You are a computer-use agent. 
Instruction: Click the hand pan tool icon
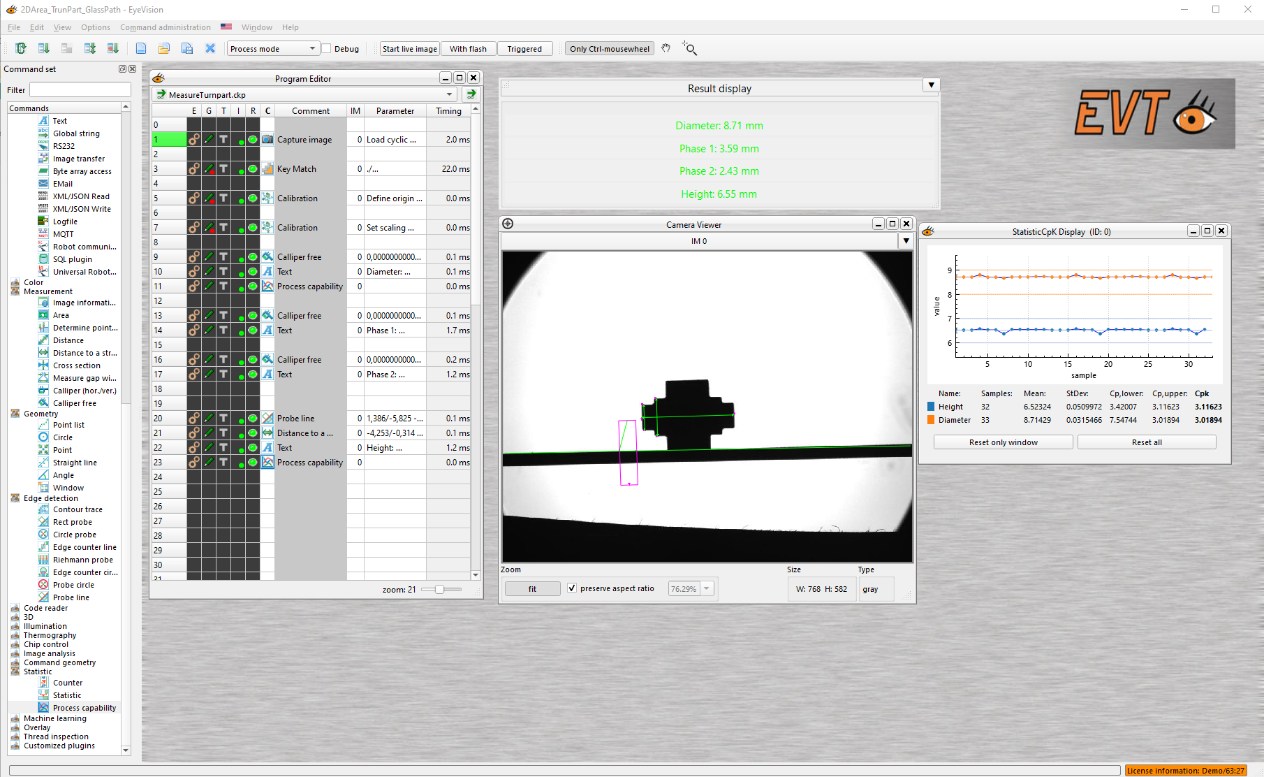click(x=666, y=48)
